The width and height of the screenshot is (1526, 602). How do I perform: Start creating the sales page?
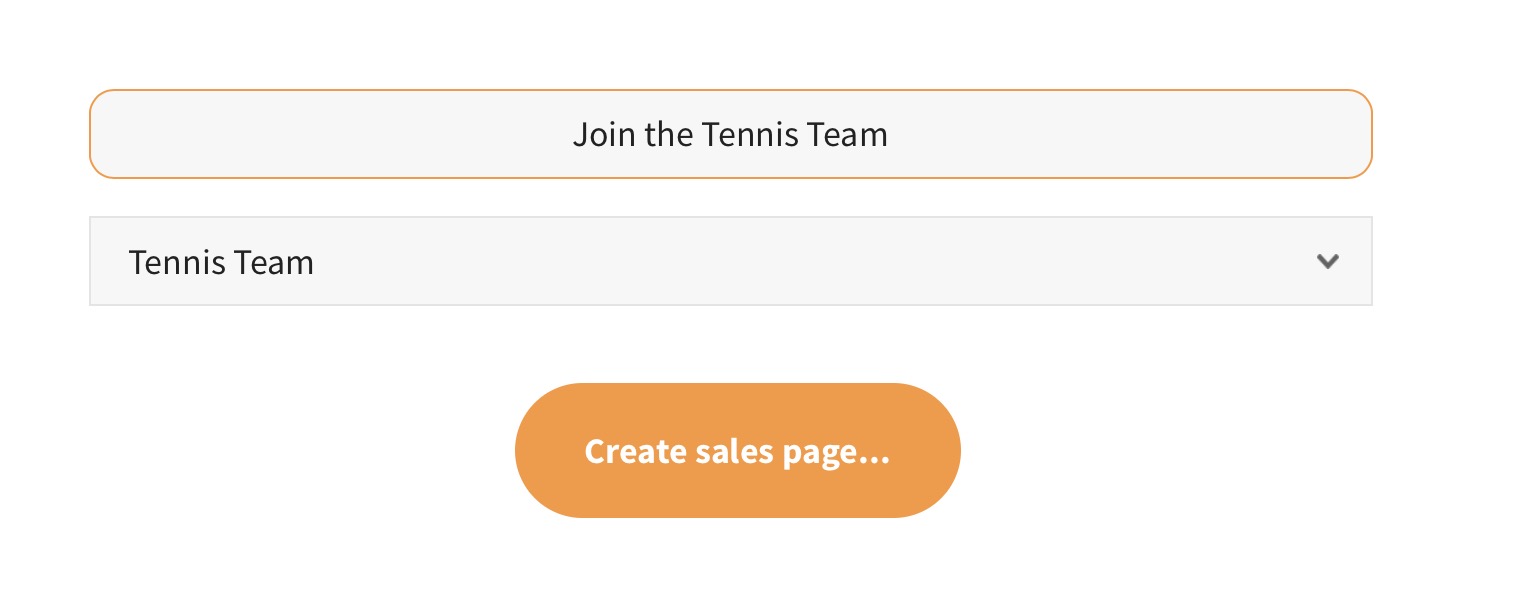point(737,451)
